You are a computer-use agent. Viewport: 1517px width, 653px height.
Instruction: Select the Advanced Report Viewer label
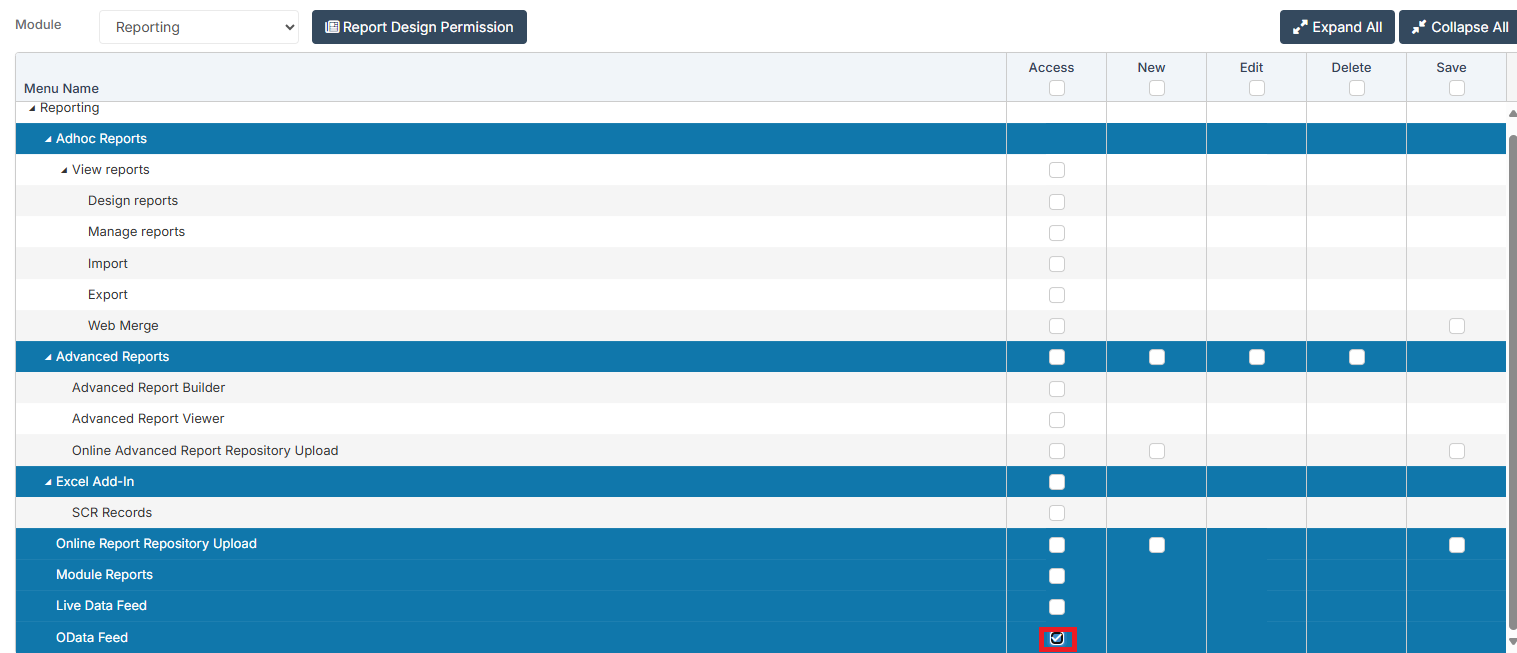coord(148,419)
